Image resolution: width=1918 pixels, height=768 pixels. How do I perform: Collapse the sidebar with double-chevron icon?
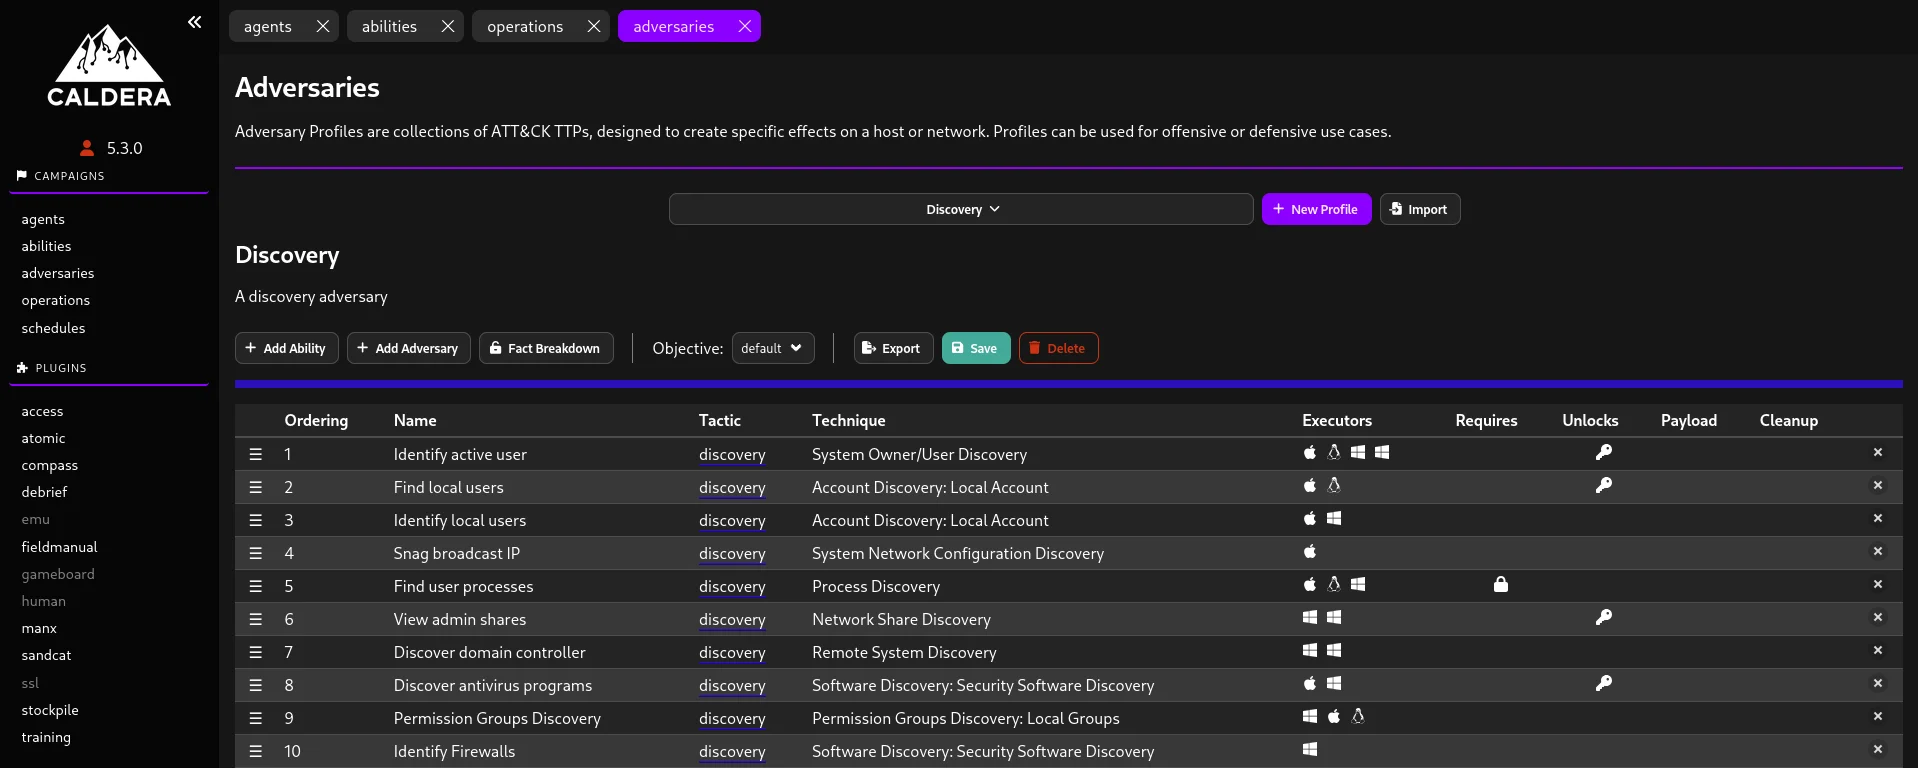tap(194, 22)
